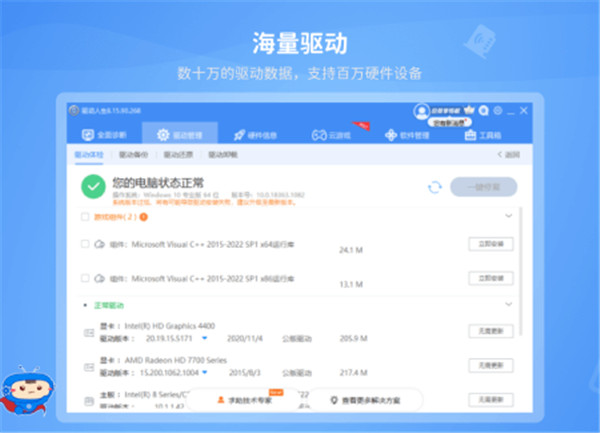Screen dimensions: 600x433
Task: Install the Visual C++ x86 runtime now
Action: click(x=491, y=278)
